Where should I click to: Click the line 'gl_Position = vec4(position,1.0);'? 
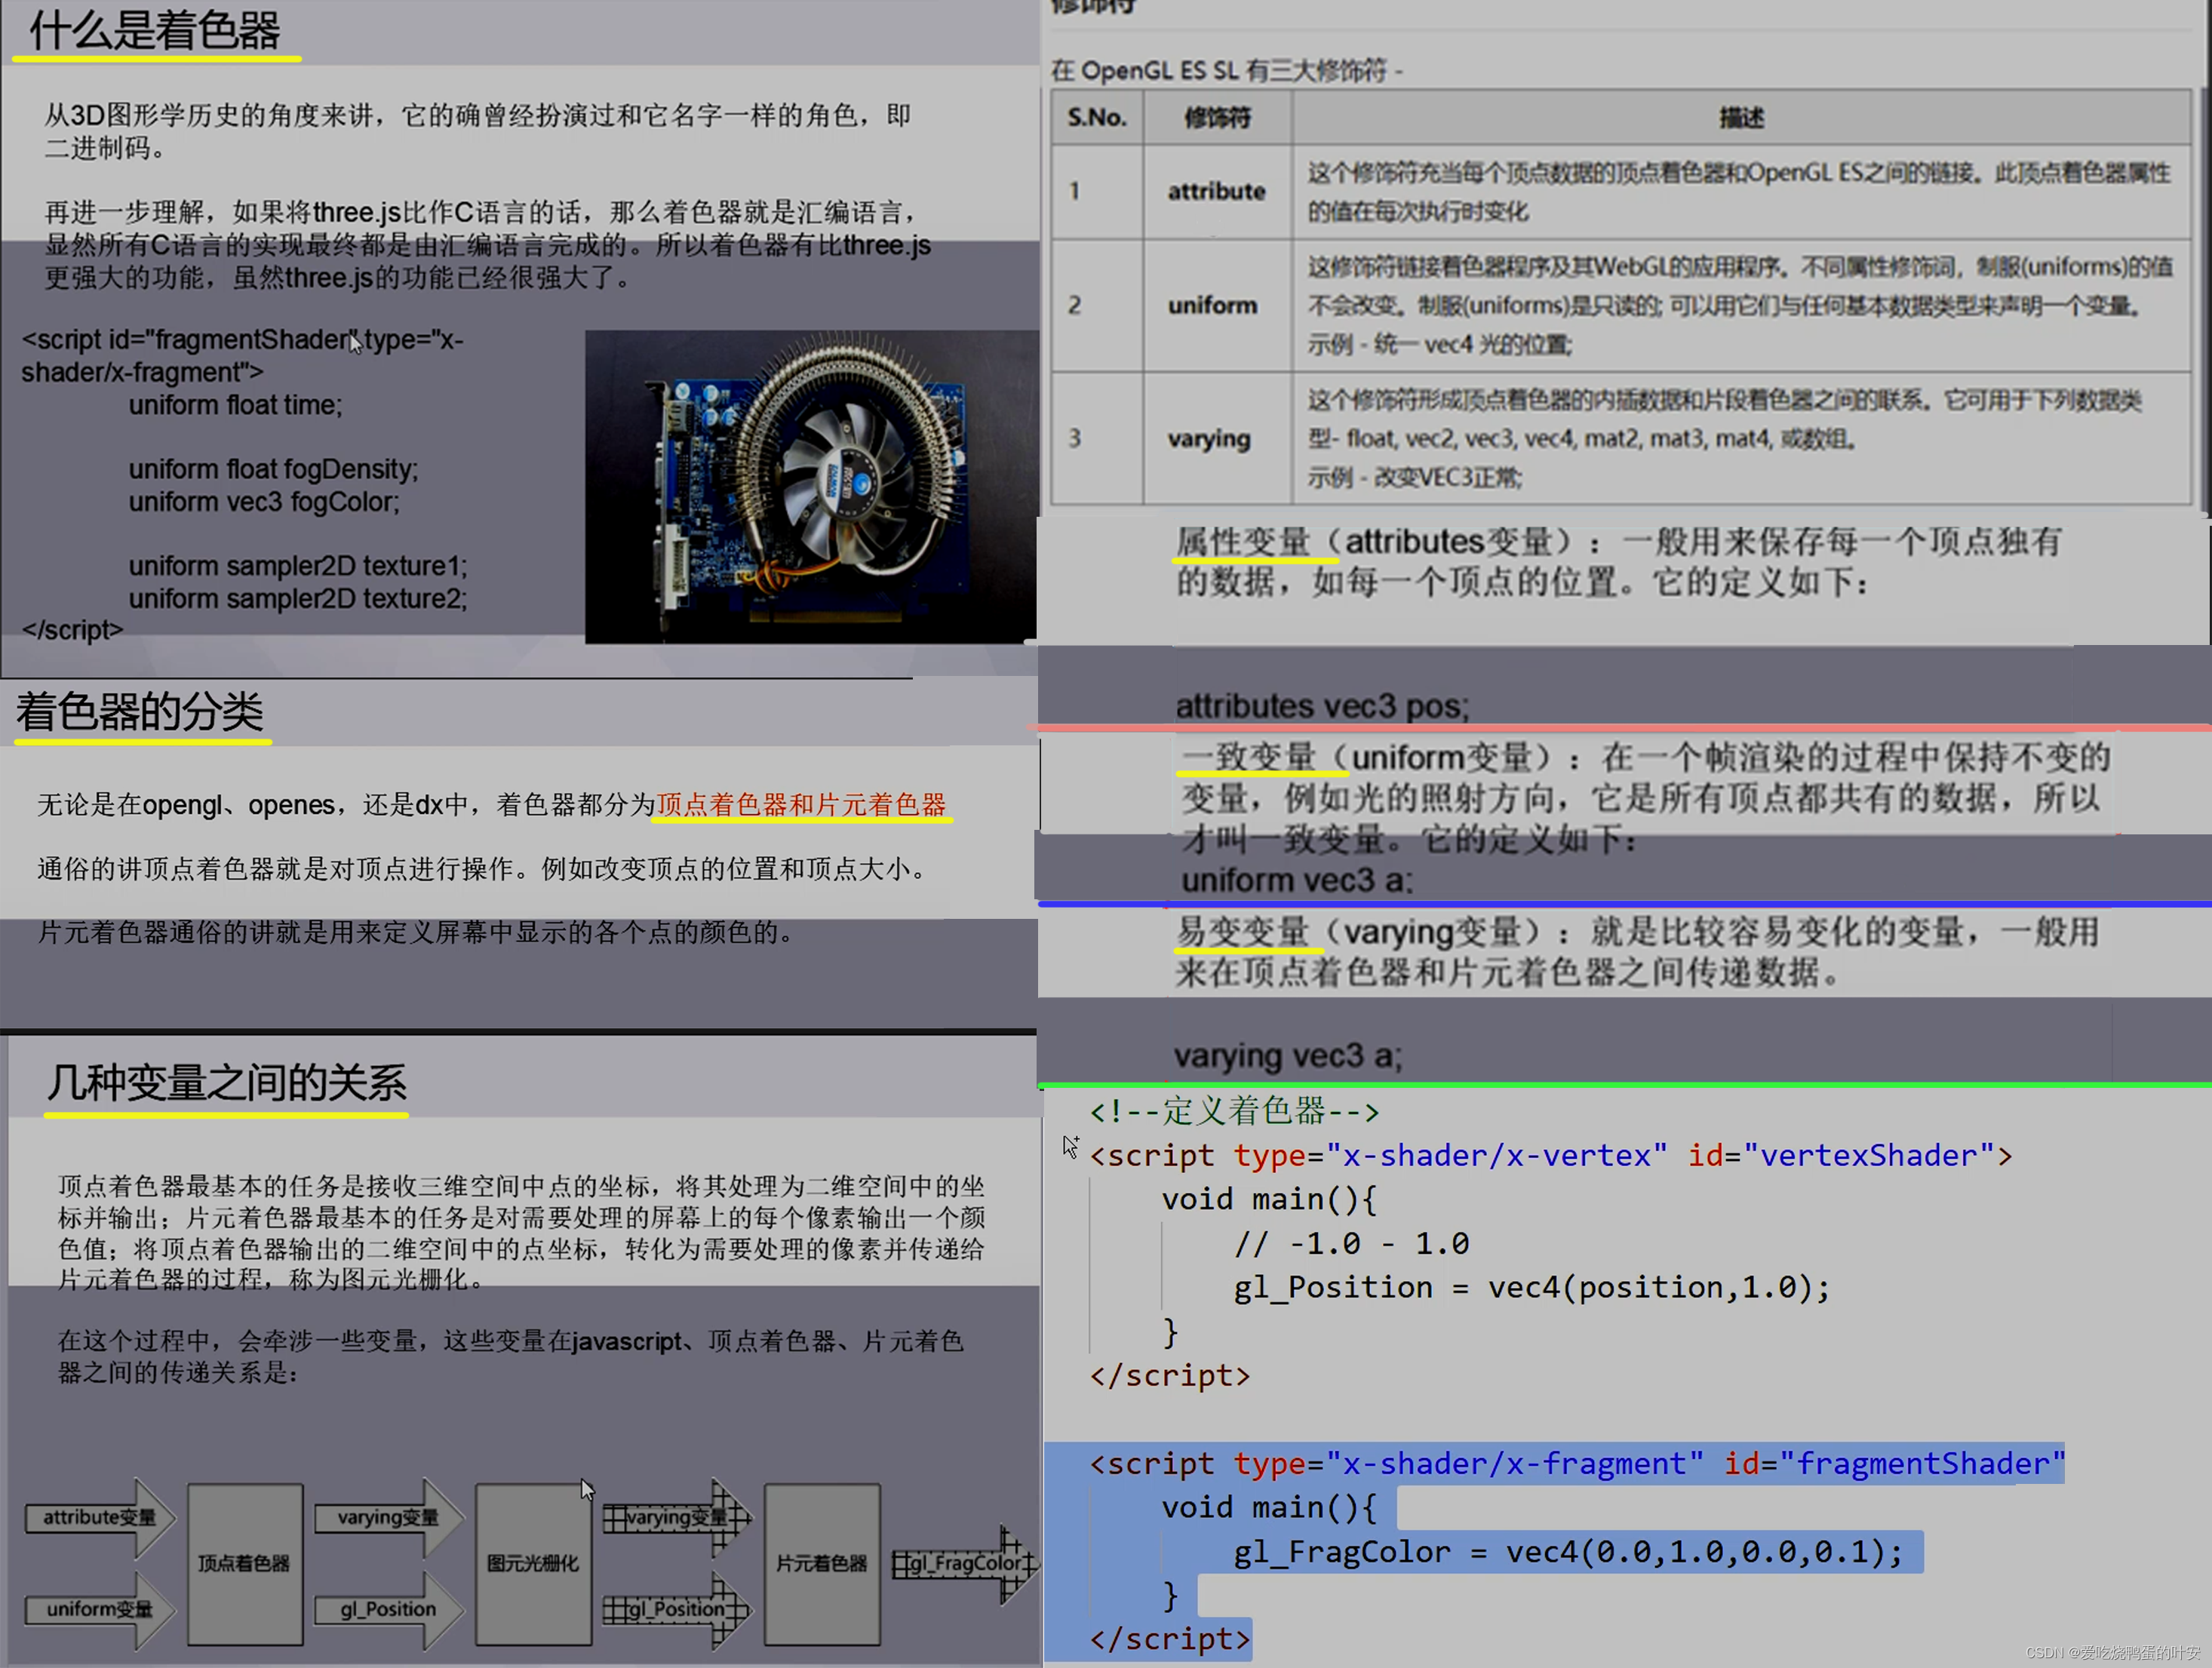[x=1531, y=1287]
